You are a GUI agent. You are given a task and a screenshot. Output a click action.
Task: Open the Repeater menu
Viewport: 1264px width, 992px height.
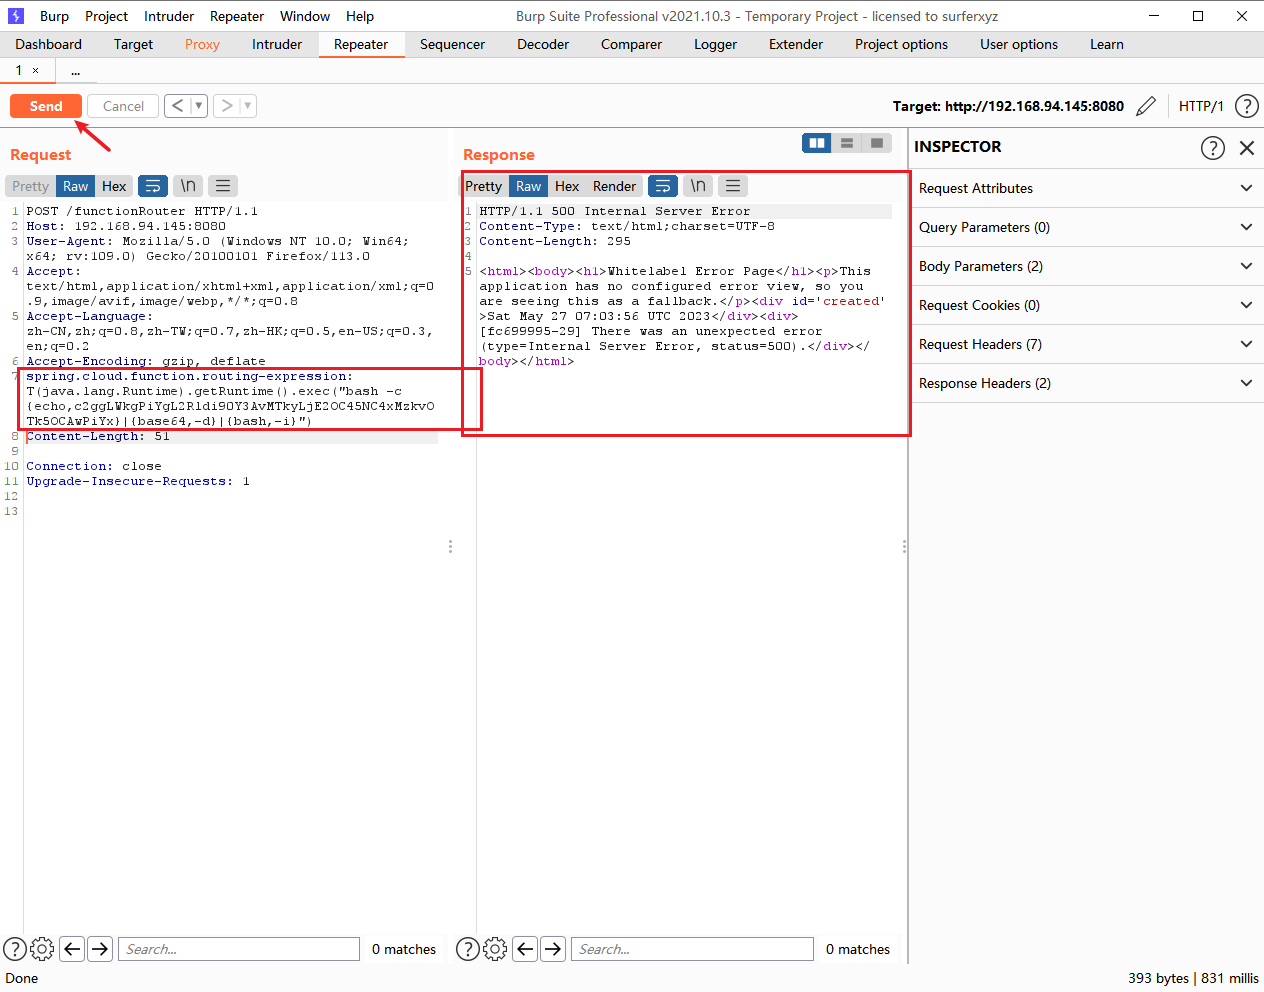237,16
